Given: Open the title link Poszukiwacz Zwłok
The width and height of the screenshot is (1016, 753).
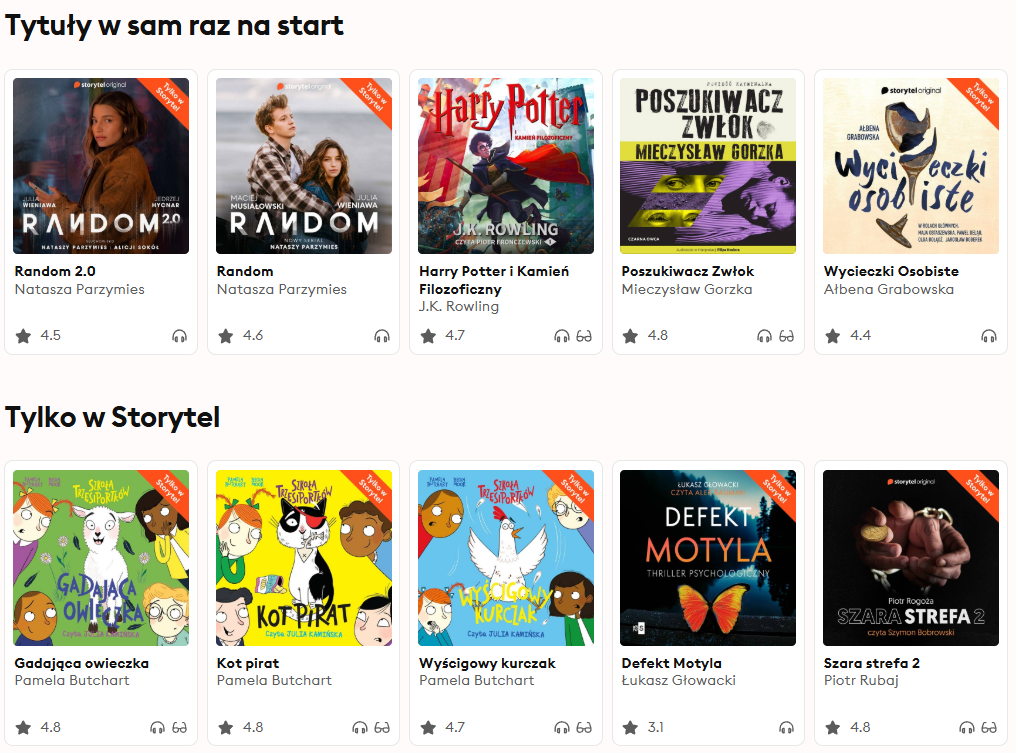Looking at the screenshot, I should 687,271.
